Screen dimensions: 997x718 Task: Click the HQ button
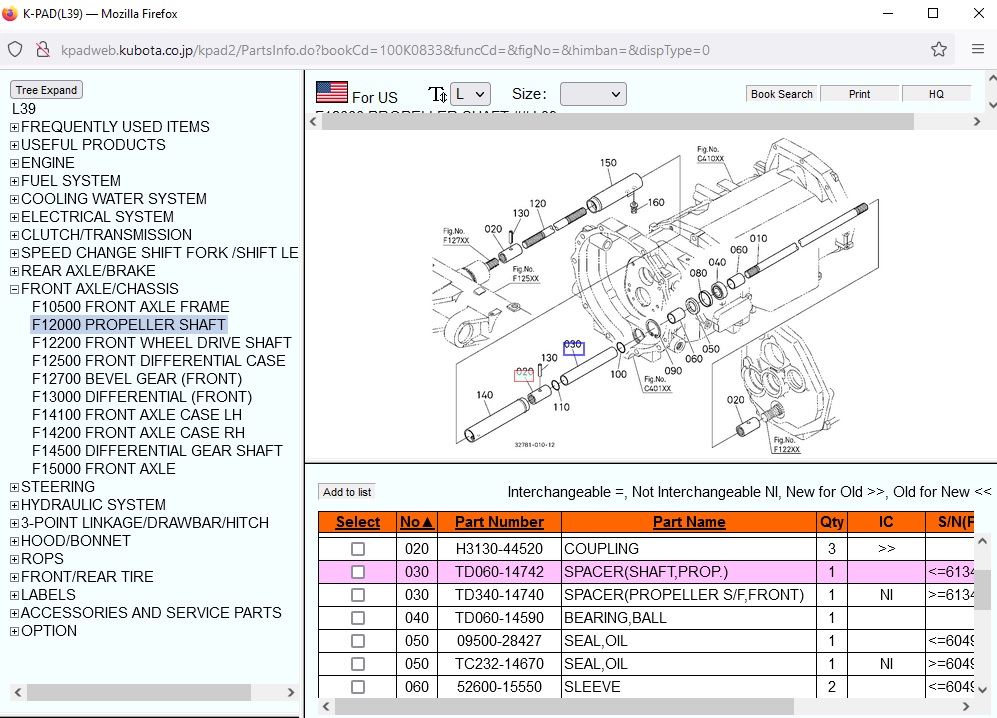click(936, 94)
